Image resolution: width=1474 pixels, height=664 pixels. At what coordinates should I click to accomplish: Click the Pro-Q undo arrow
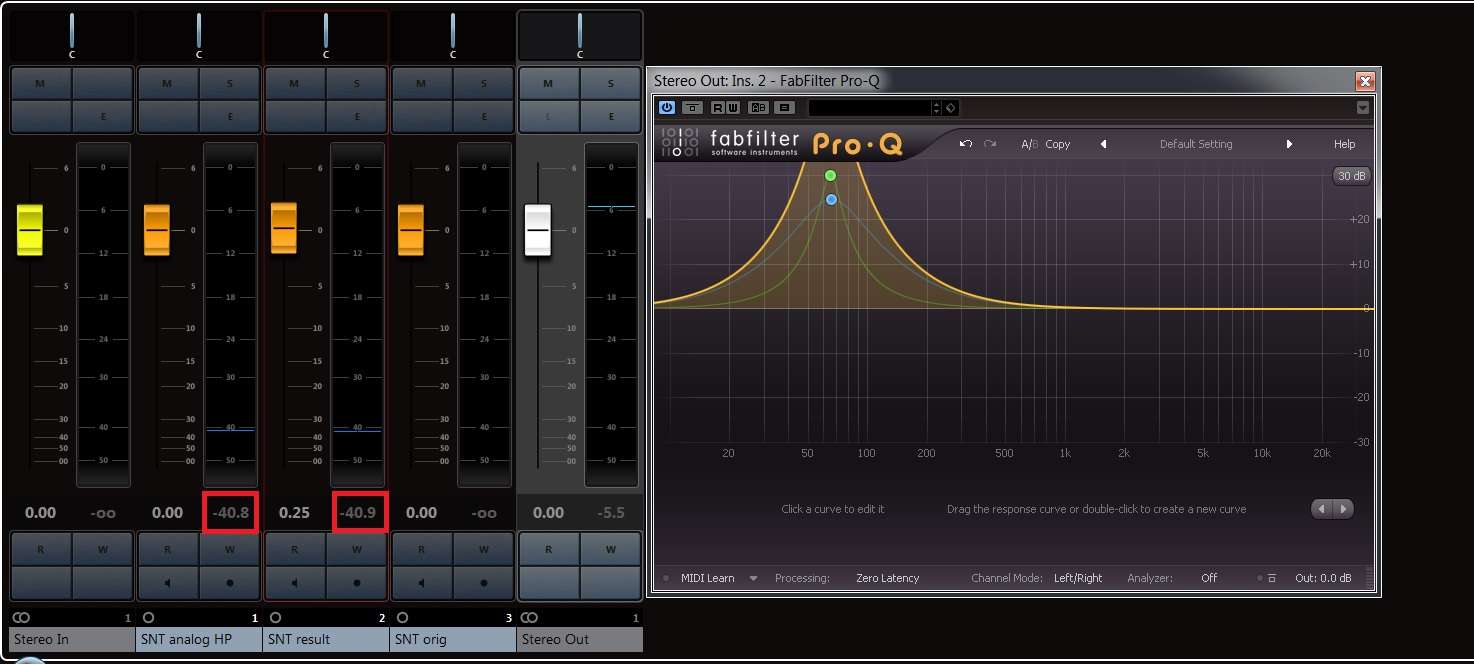[x=965, y=144]
